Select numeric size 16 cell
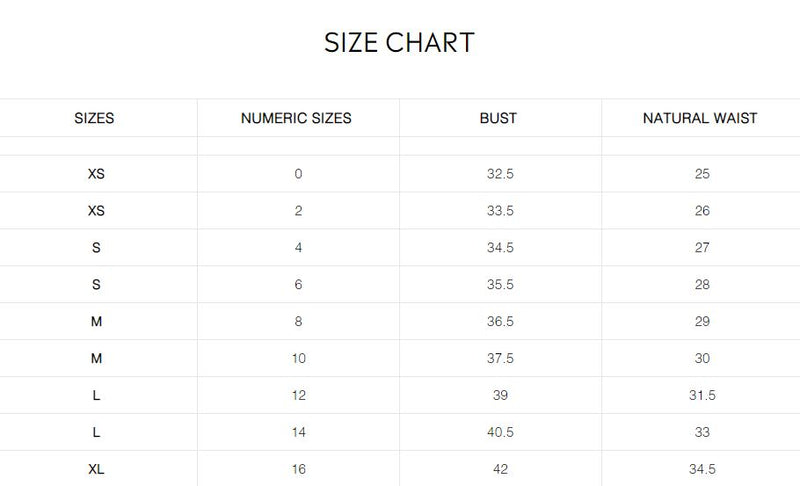This screenshot has width=800, height=486. click(x=299, y=469)
